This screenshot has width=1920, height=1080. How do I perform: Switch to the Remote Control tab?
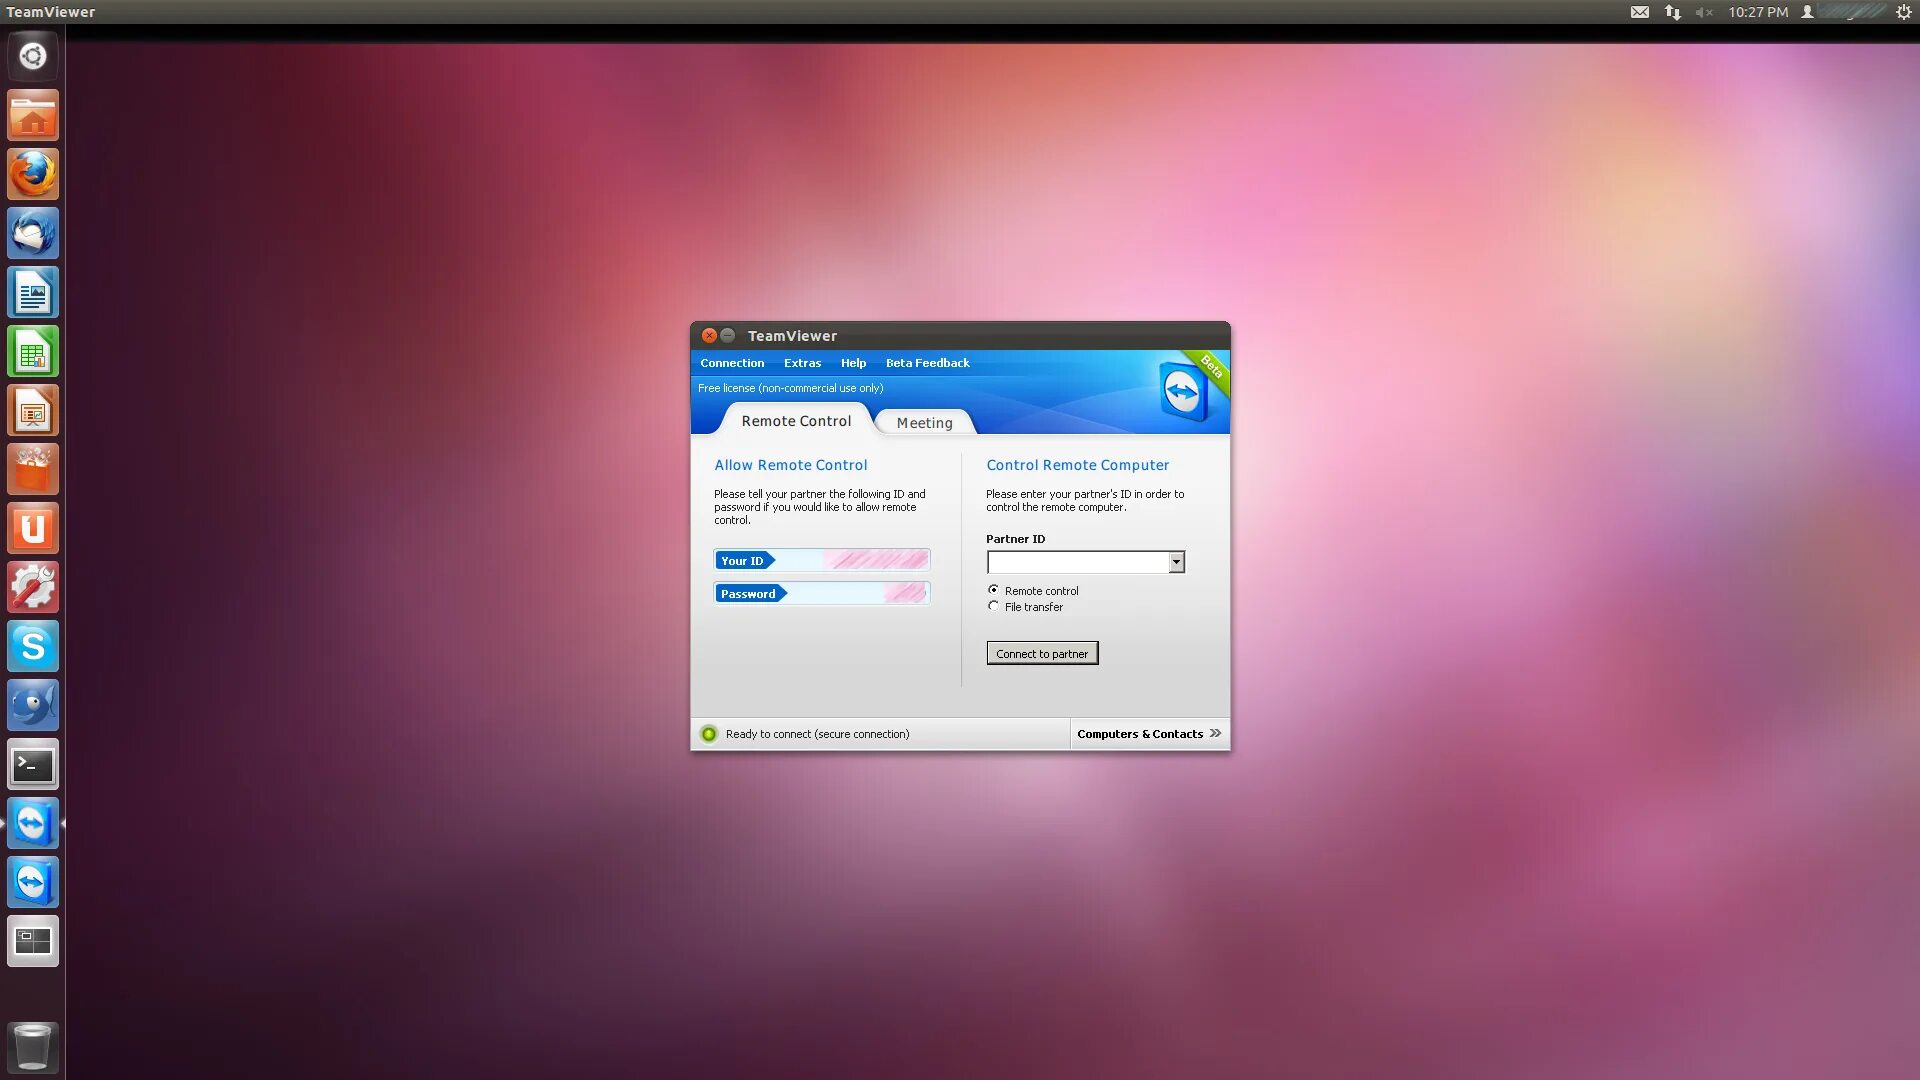796,421
